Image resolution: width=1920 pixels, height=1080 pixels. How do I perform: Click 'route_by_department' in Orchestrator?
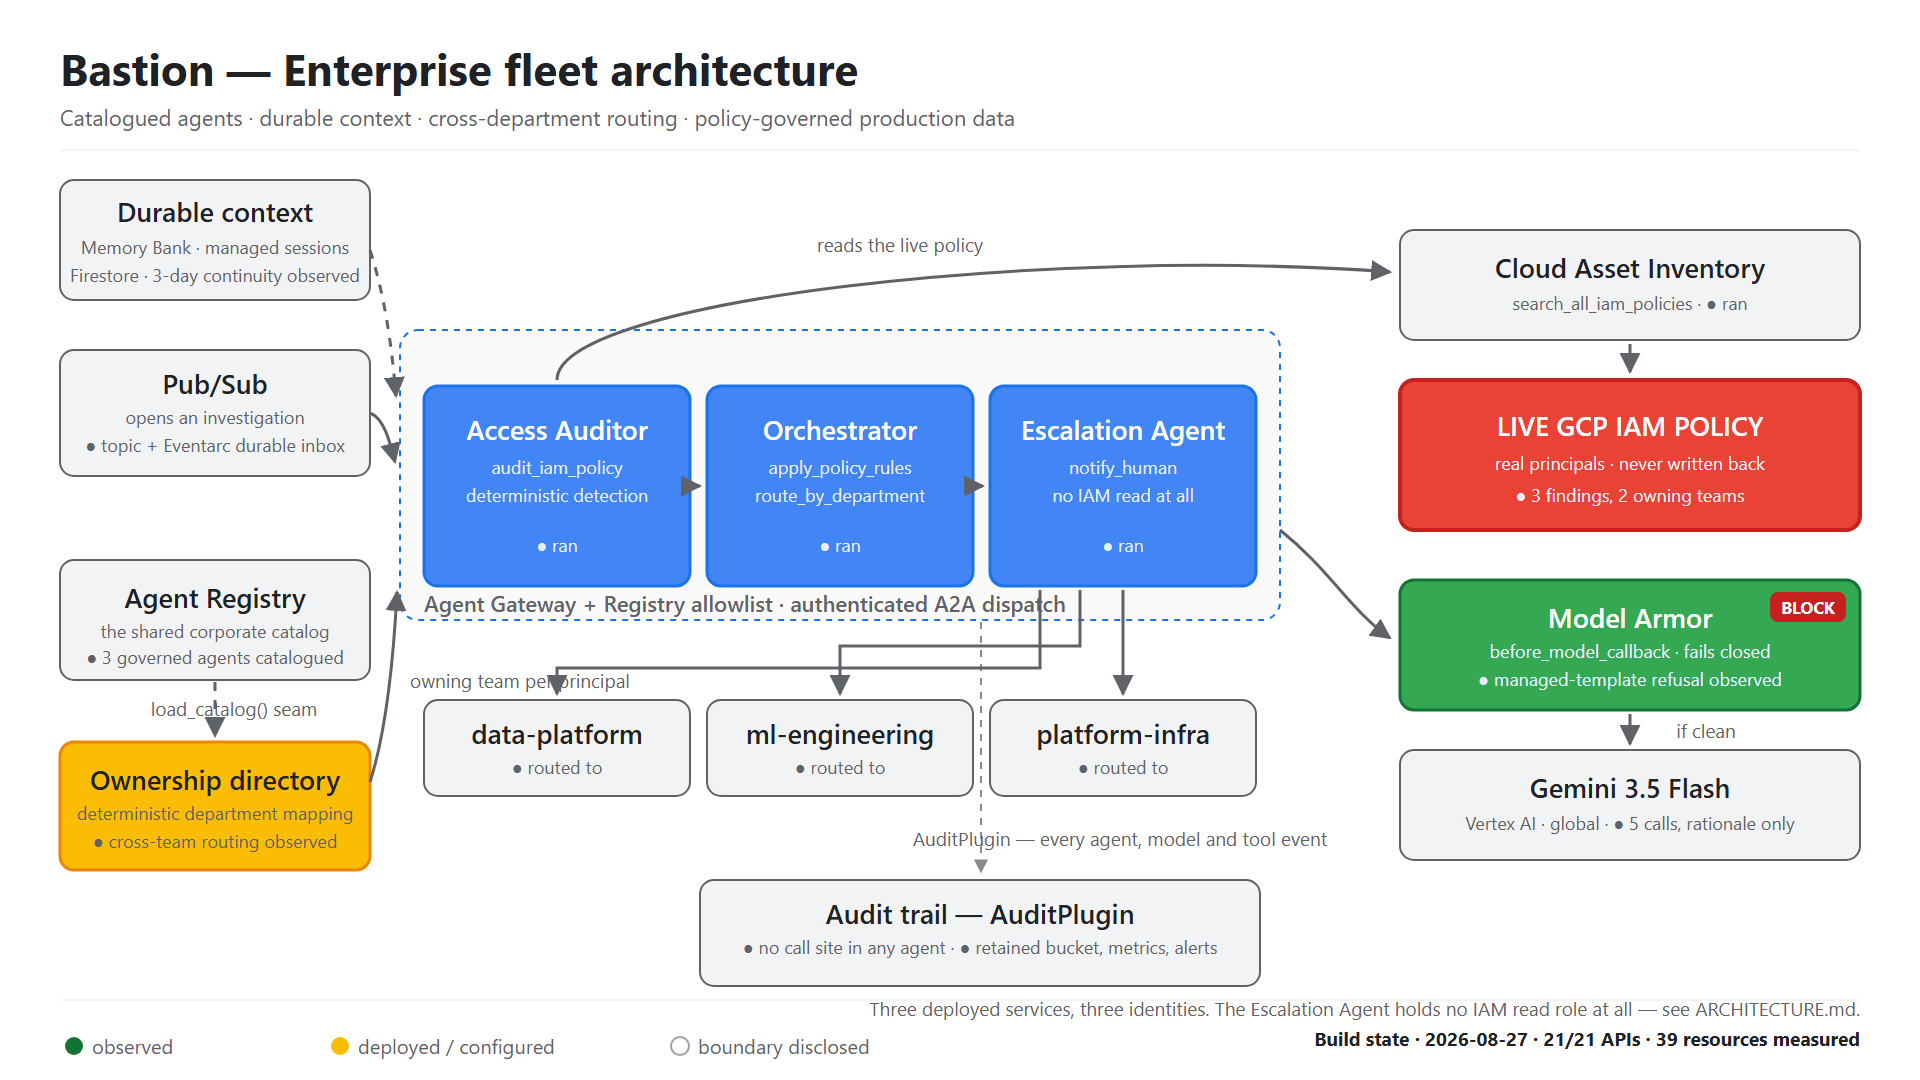pyautogui.click(x=840, y=496)
